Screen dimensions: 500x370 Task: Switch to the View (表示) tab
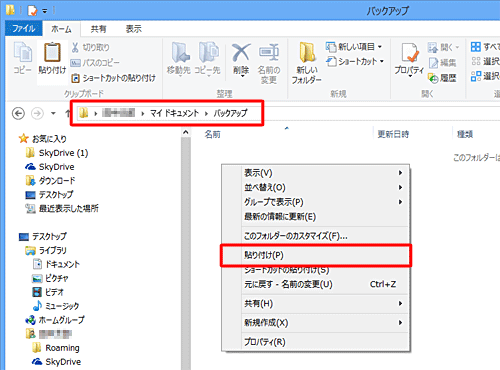(x=134, y=29)
